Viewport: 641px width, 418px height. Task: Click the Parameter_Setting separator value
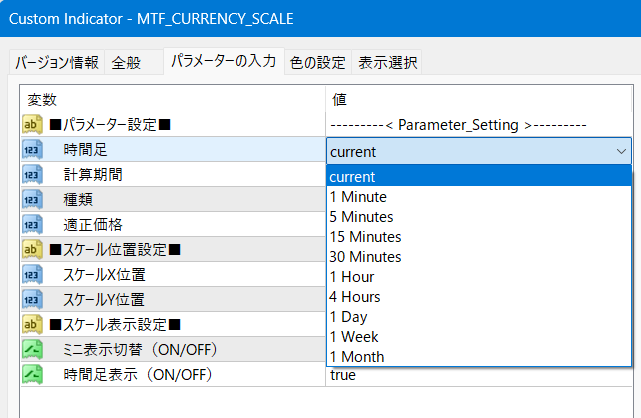pyautogui.click(x=458, y=125)
